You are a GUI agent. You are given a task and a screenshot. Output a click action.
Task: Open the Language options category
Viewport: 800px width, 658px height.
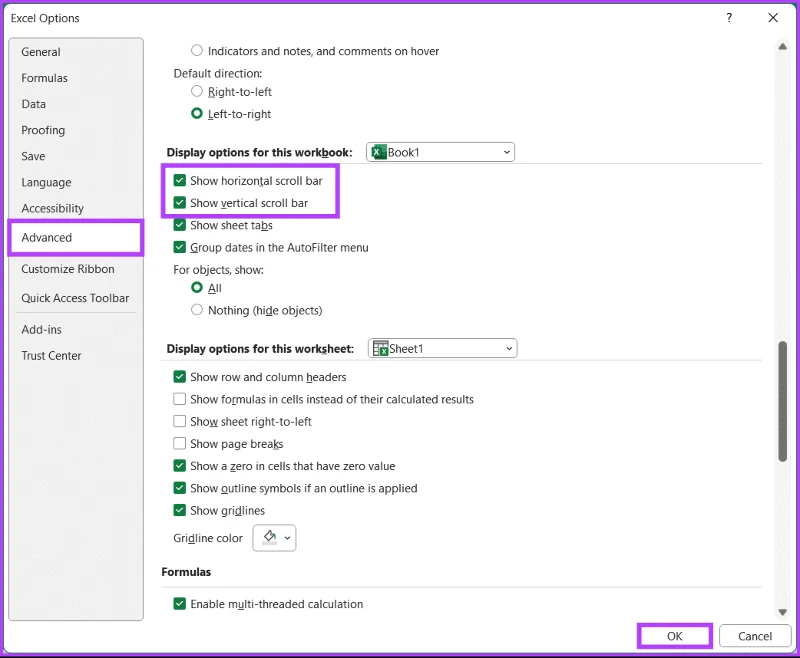(x=46, y=182)
